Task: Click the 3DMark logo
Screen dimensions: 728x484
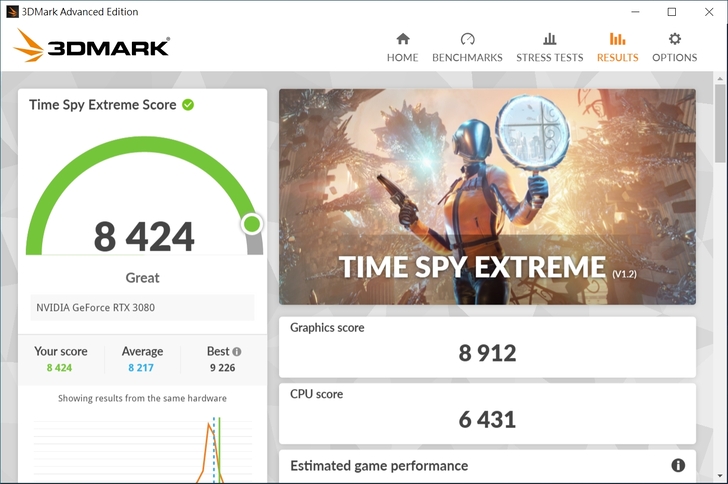Action: [x=91, y=46]
